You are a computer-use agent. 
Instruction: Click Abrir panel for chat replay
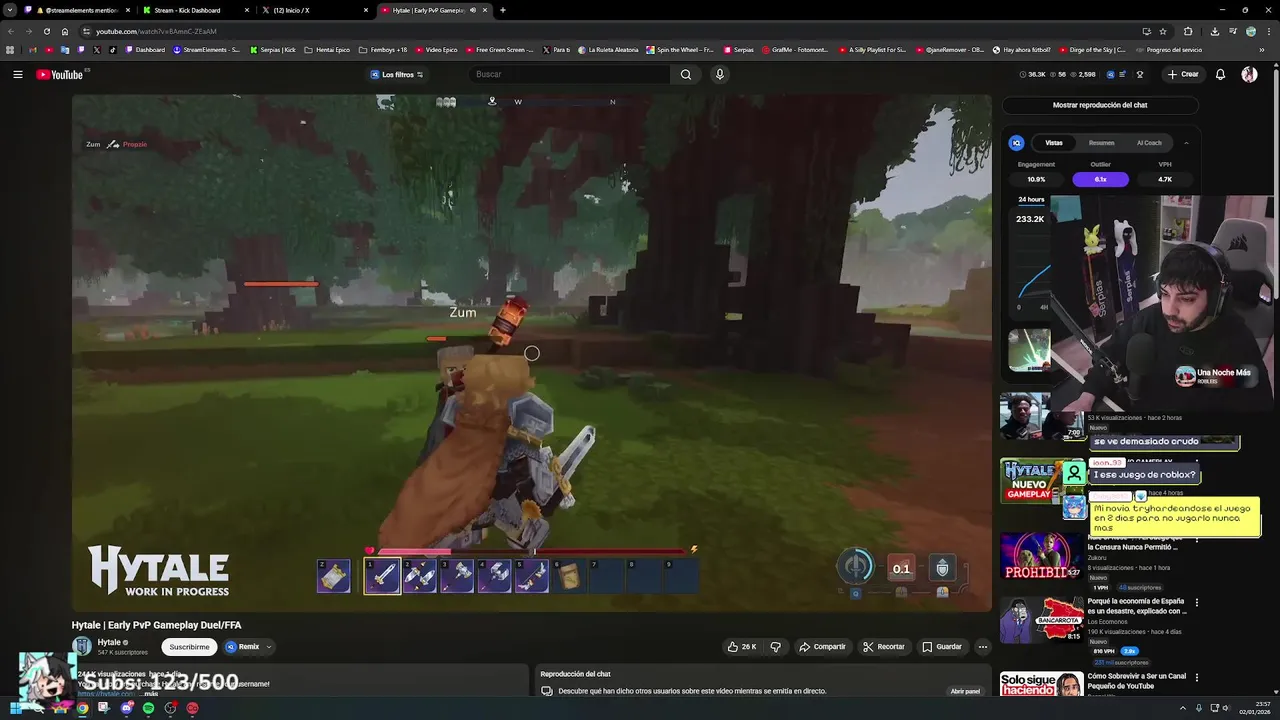[x=965, y=691]
